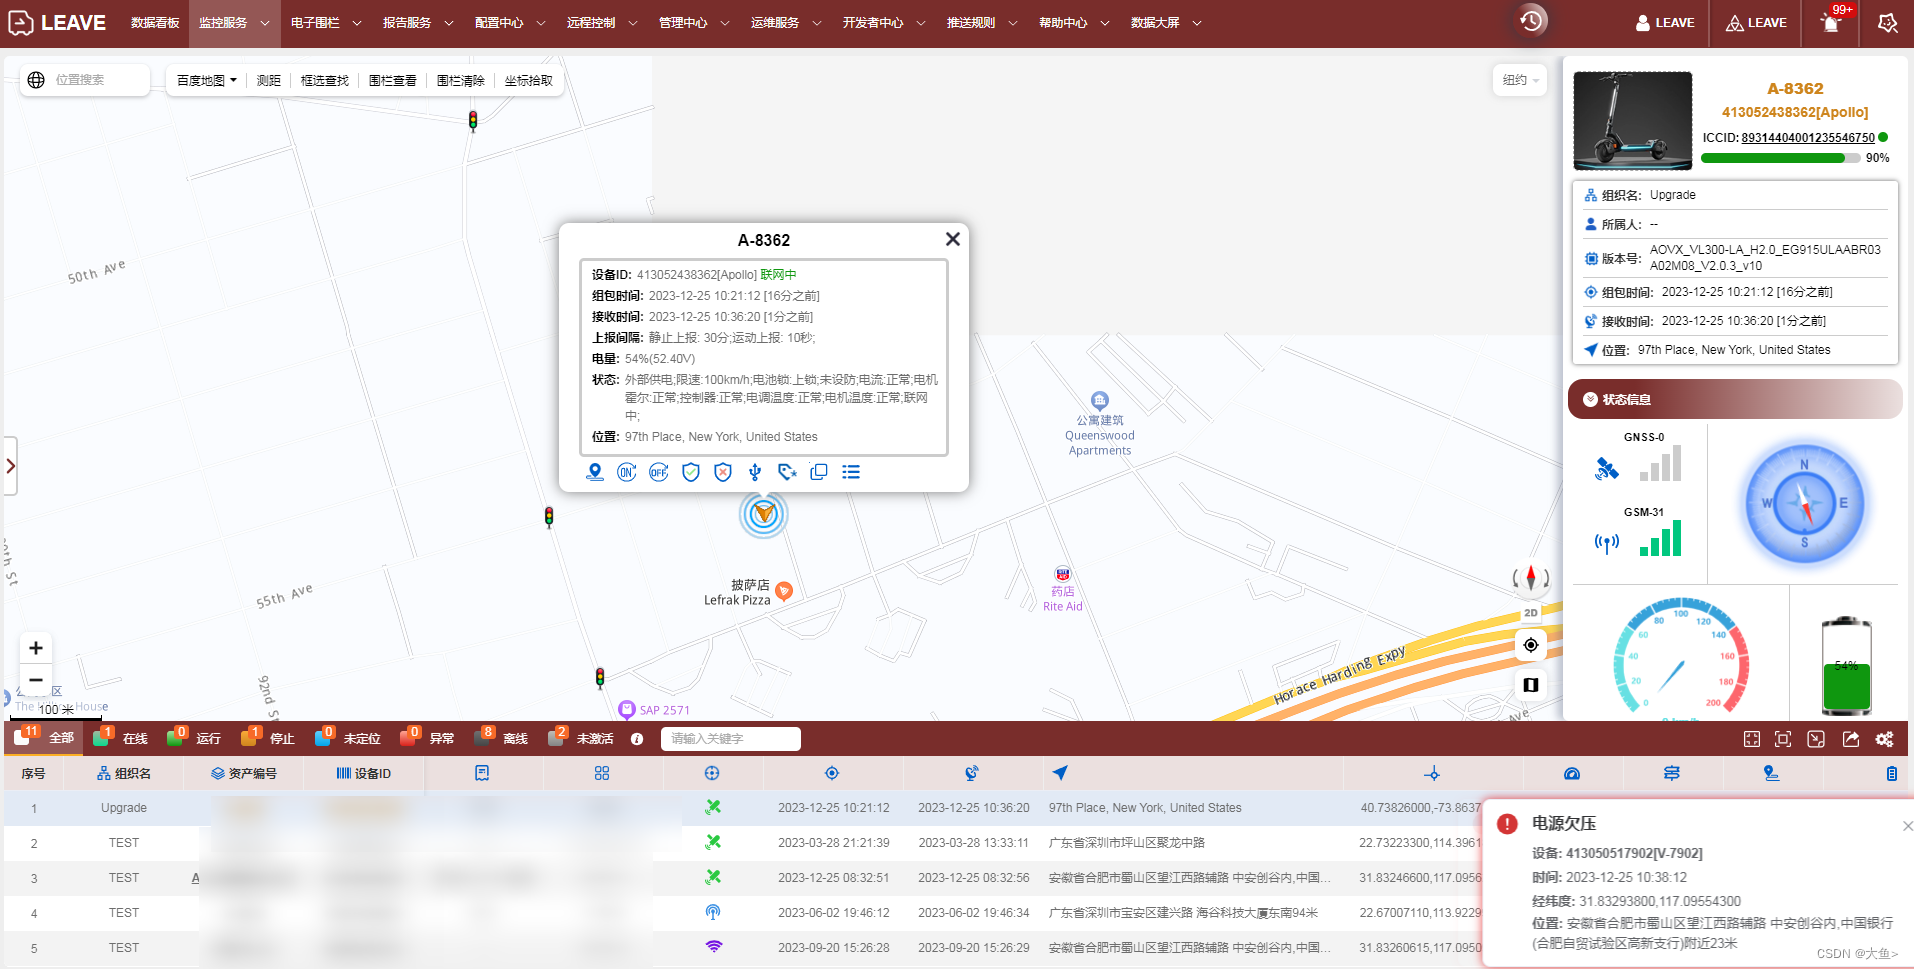The width and height of the screenshot is (1914, 969).
Task: Select map type 百度地图 dropdown
Action: (207, 81)
